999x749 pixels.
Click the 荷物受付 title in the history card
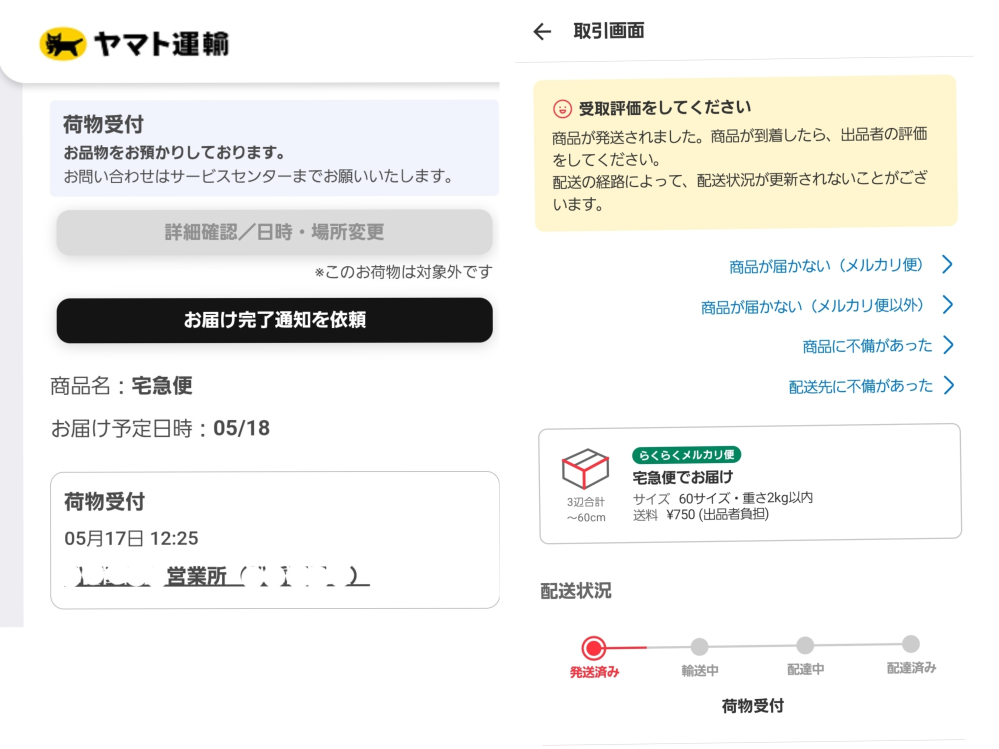pyautogui.click(x=104, y=502)
